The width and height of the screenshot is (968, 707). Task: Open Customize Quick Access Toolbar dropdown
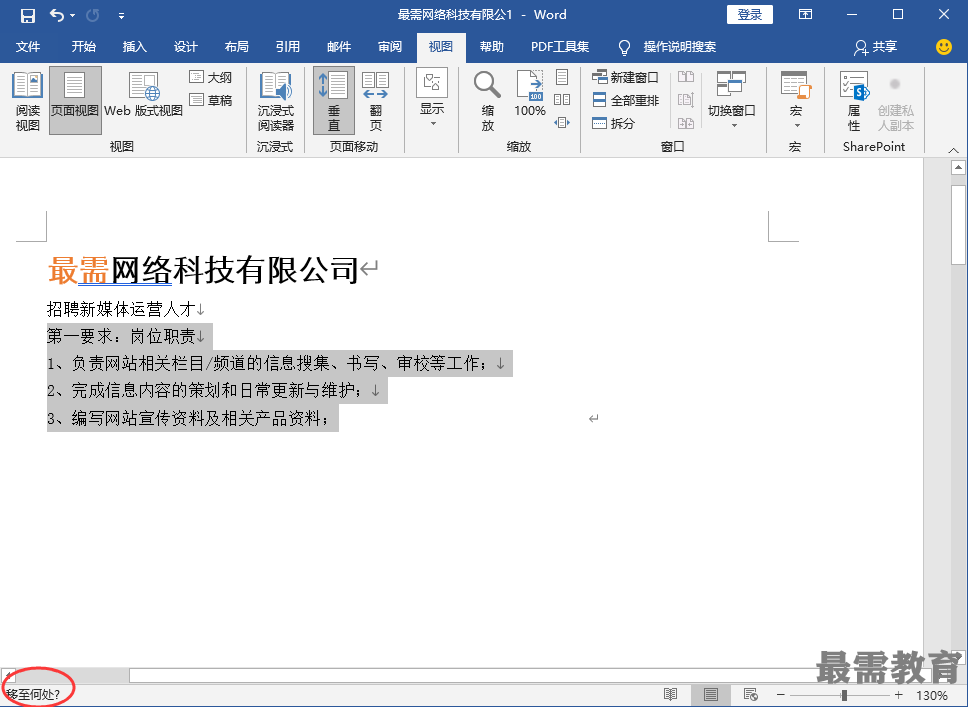[121, 15]
